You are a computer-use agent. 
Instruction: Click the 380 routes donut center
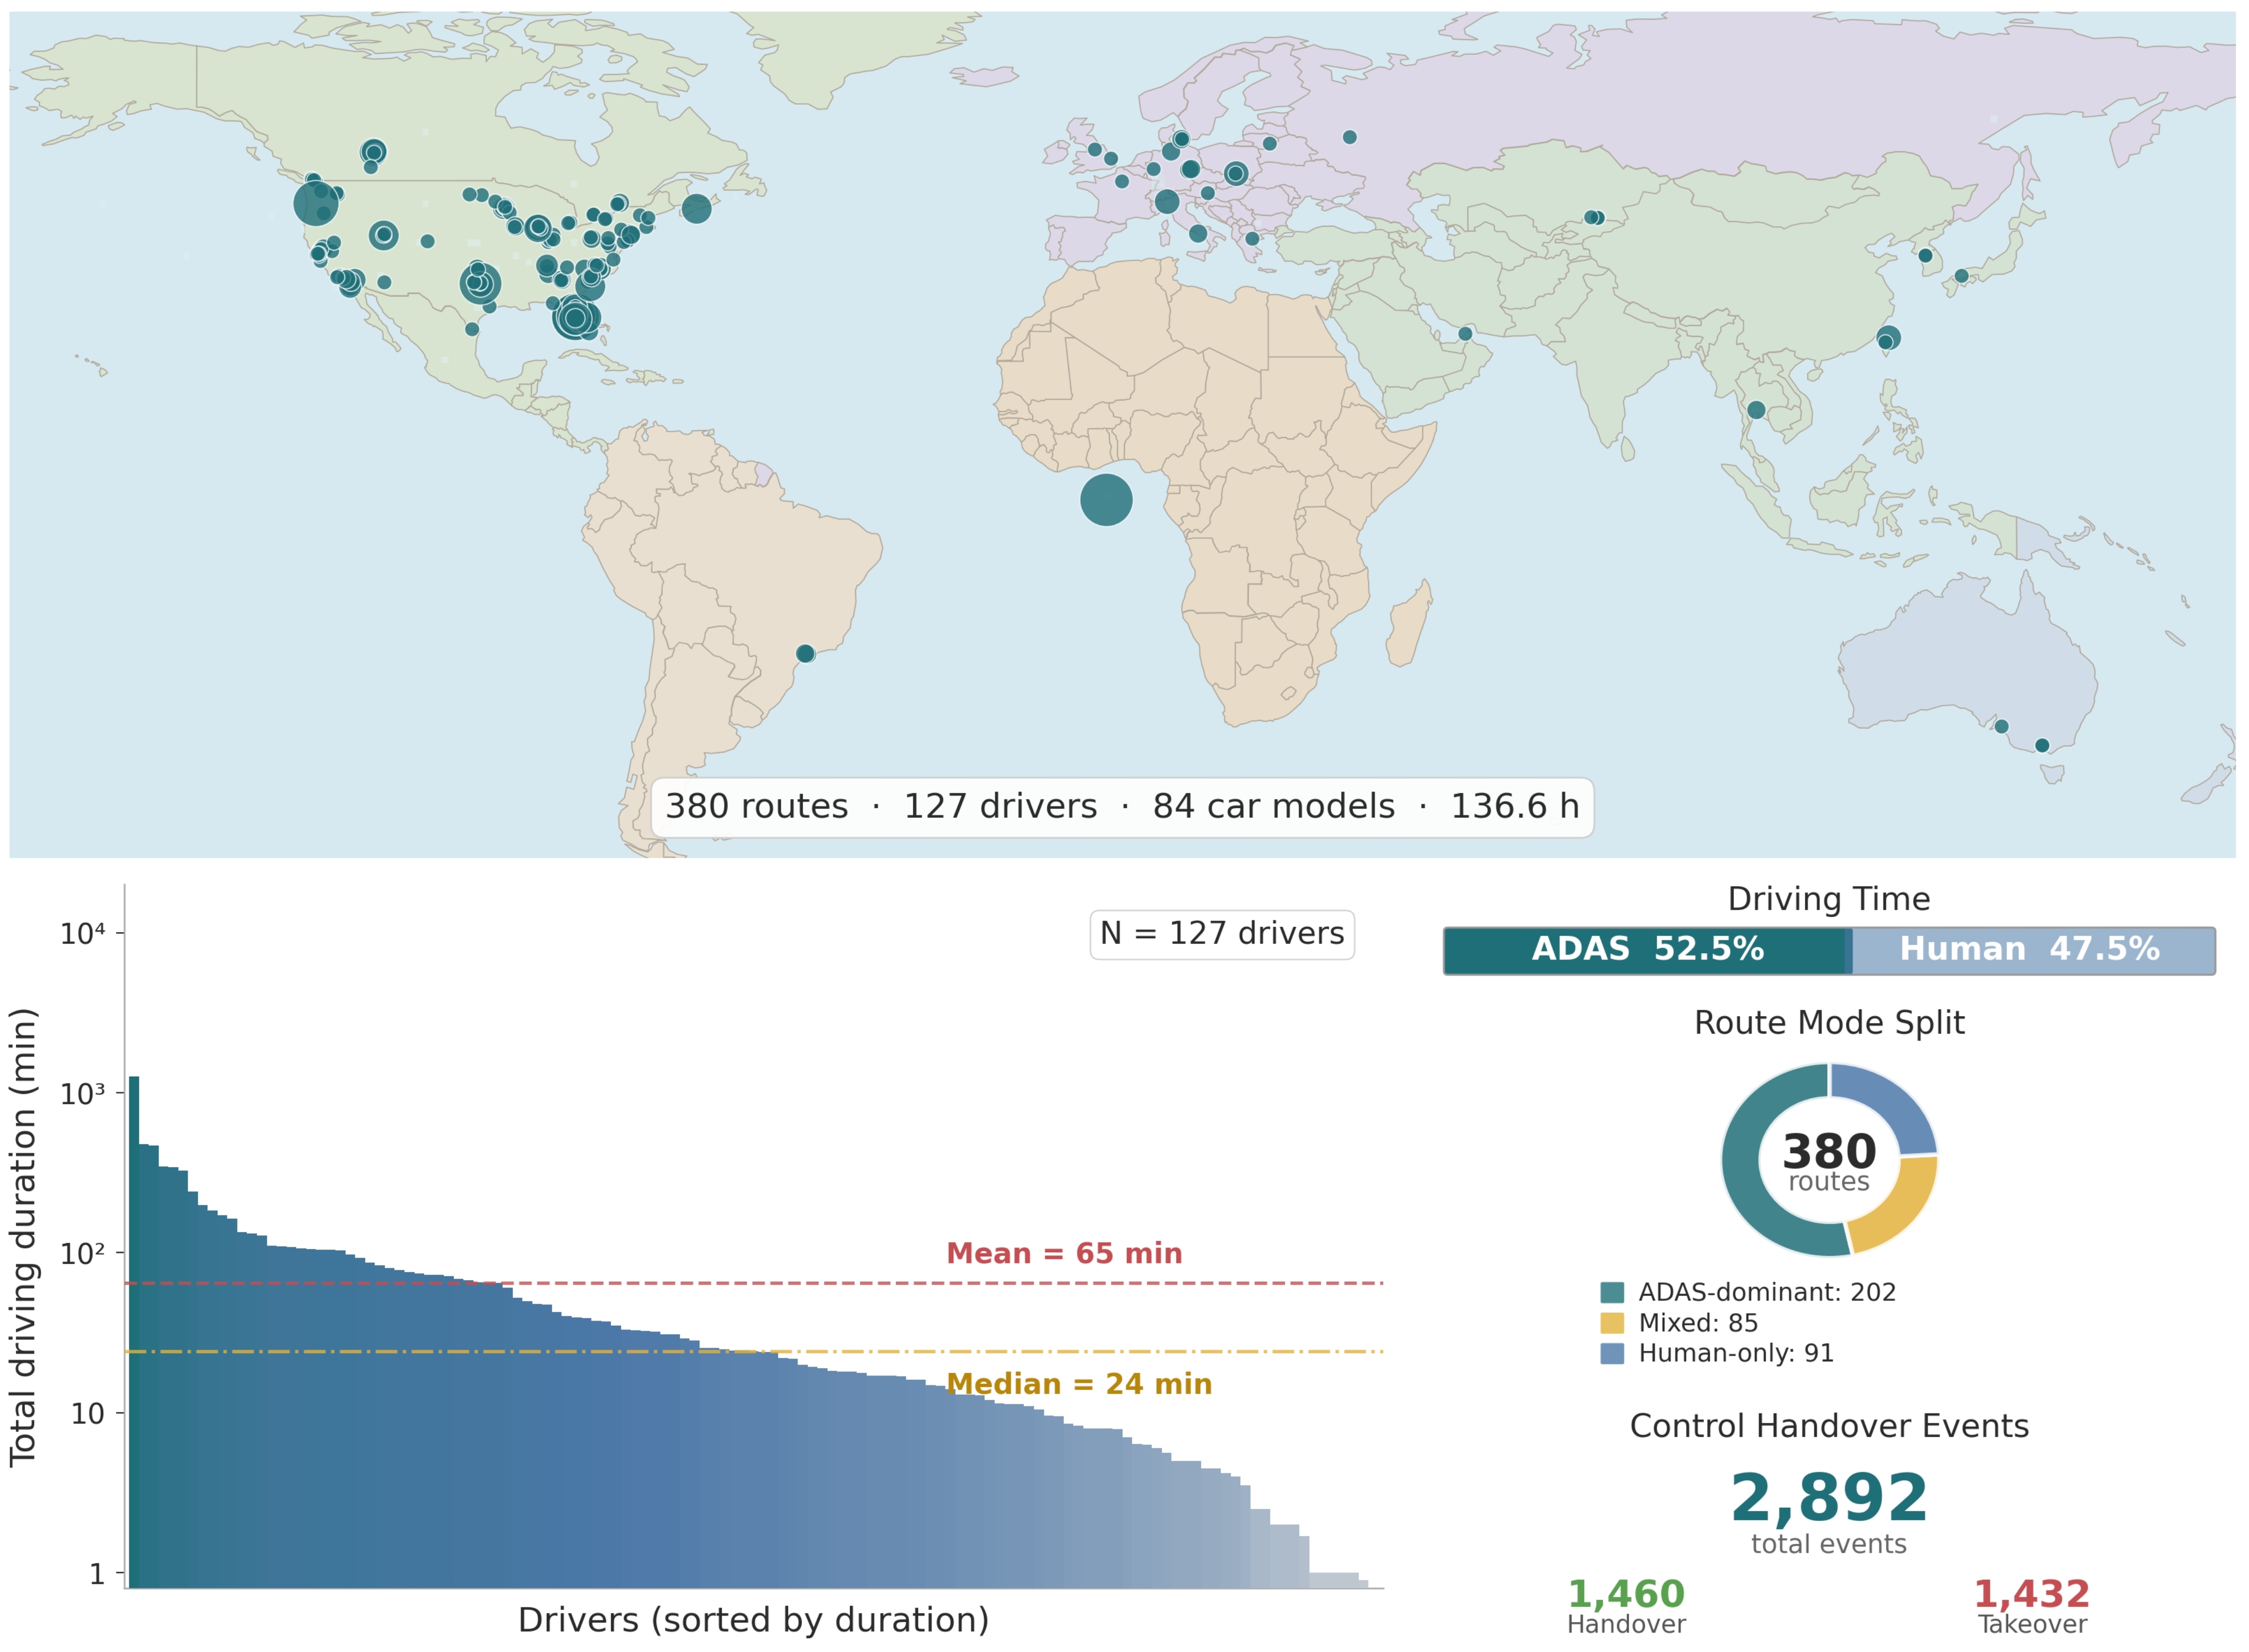pyautogui.click(x=1829, y=1160)
